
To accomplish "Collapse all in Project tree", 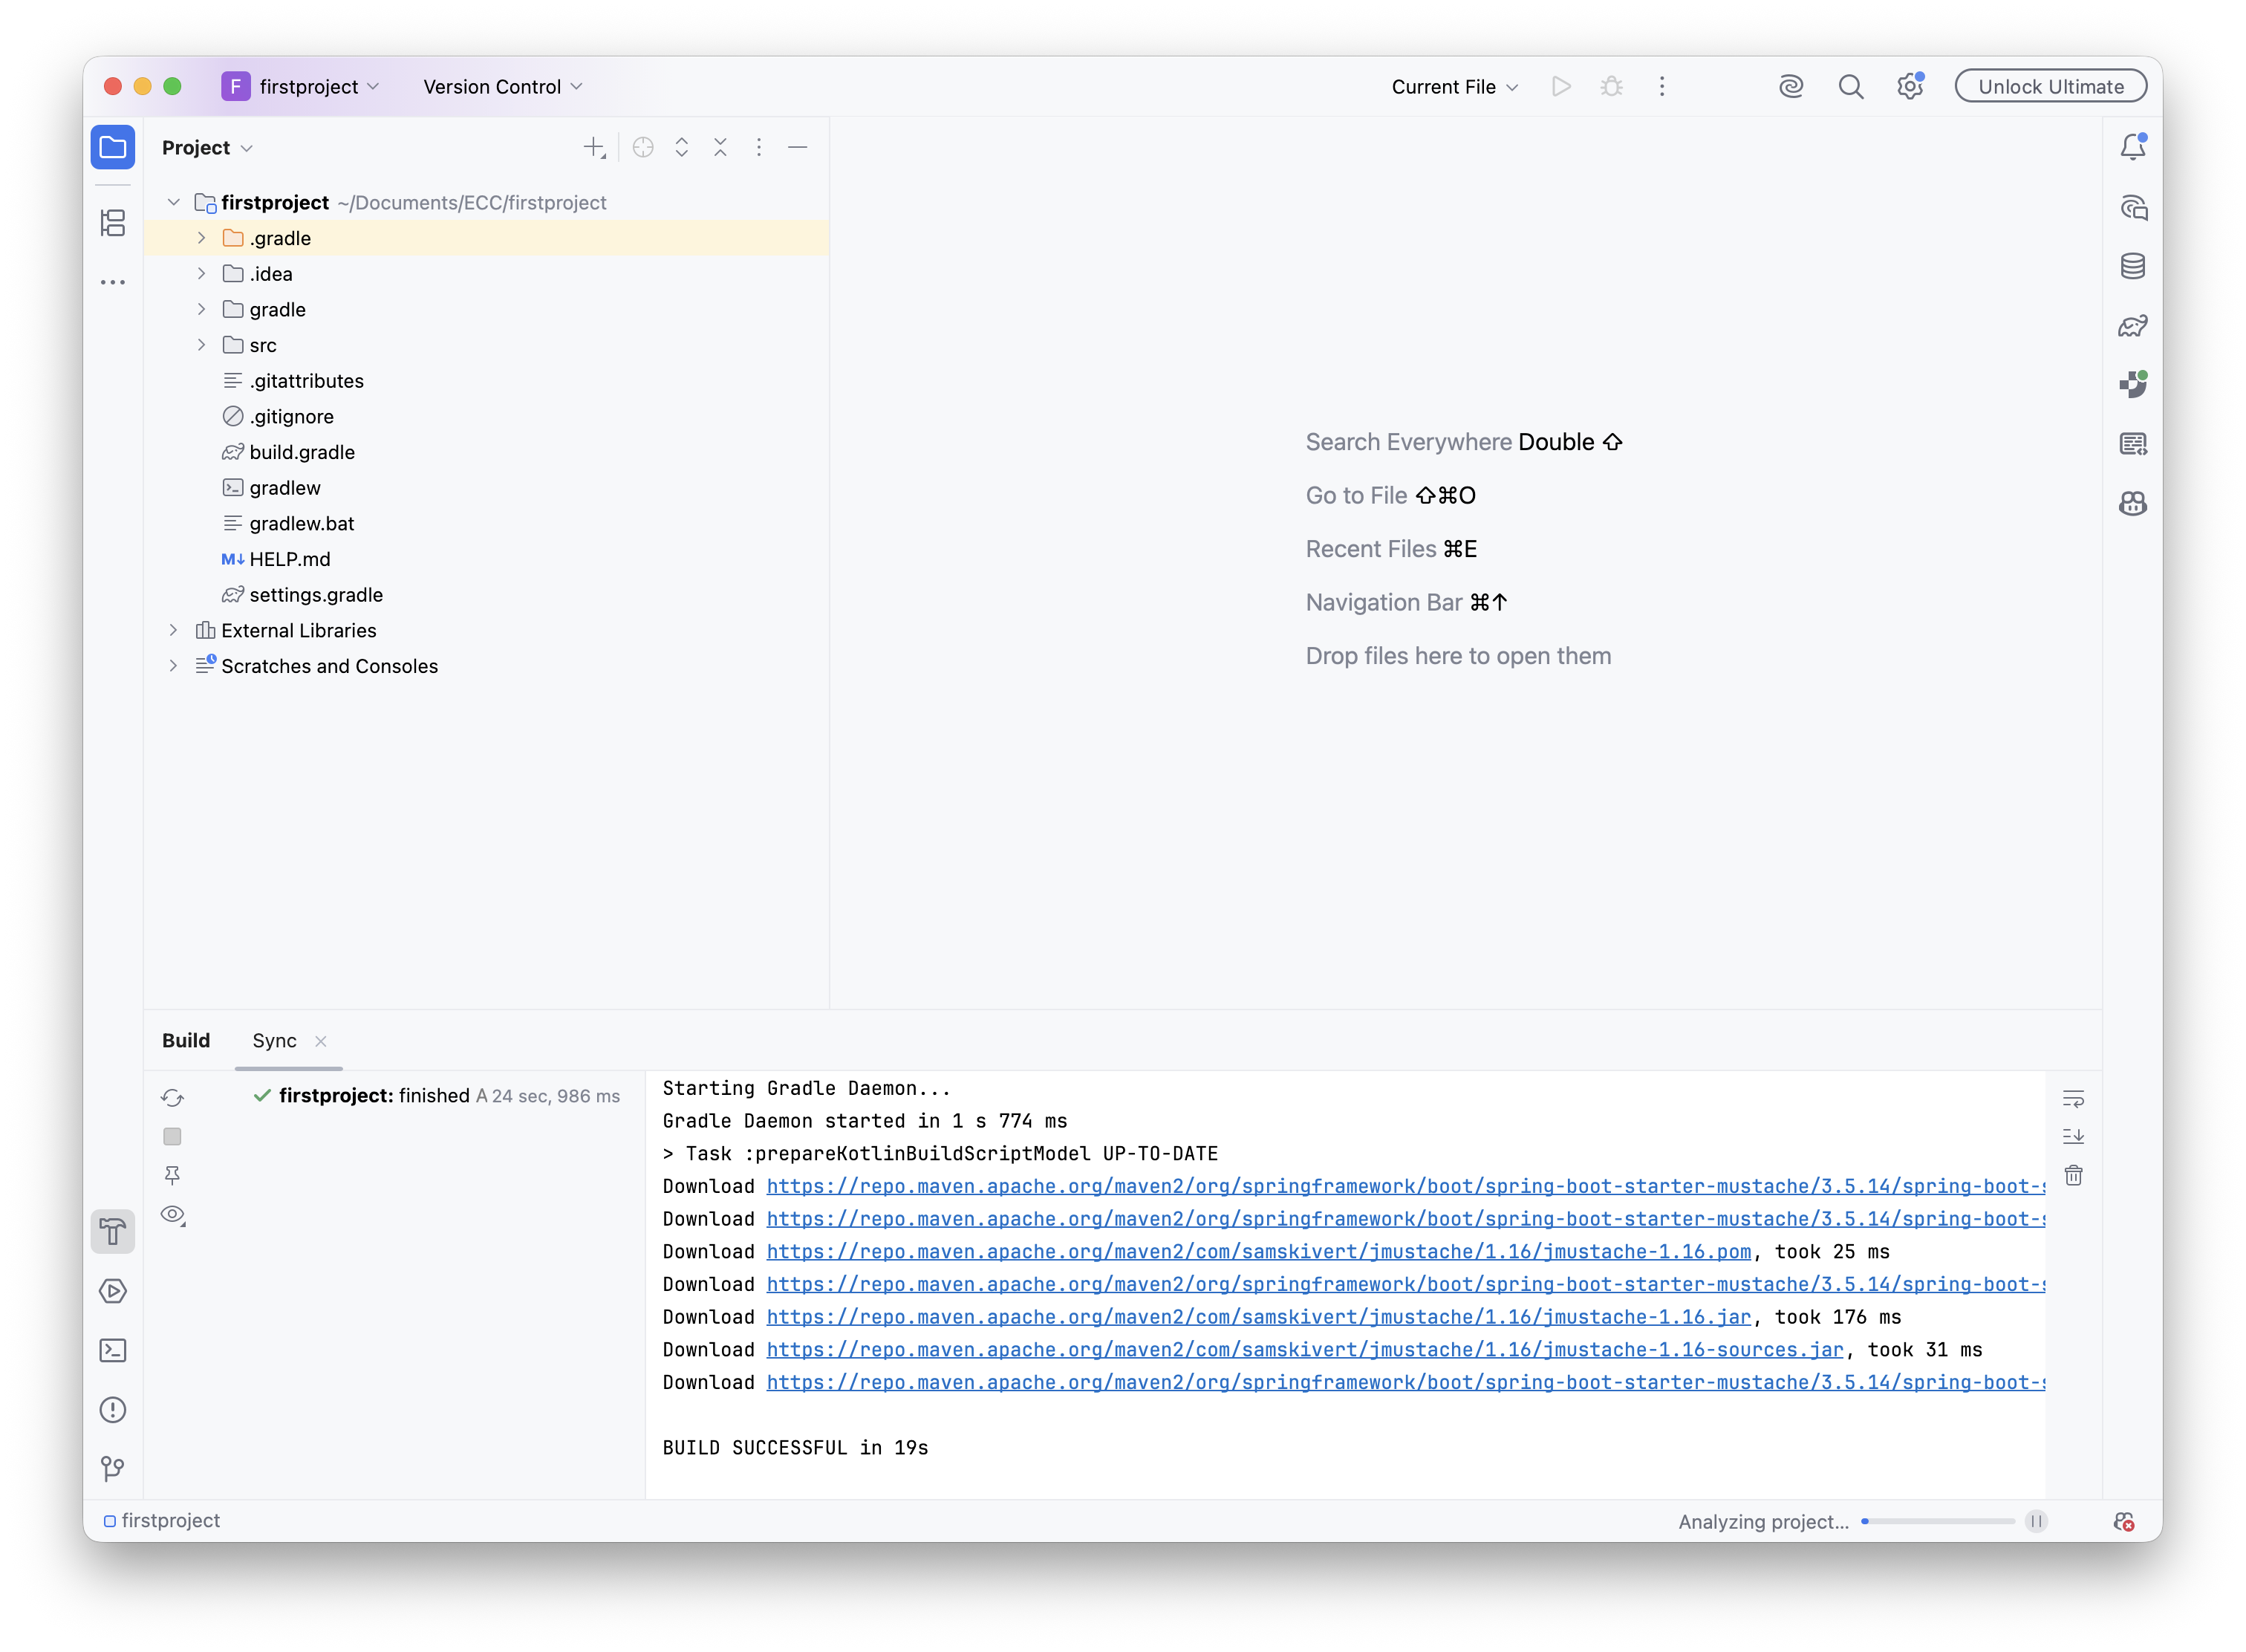I will (720, 148).
